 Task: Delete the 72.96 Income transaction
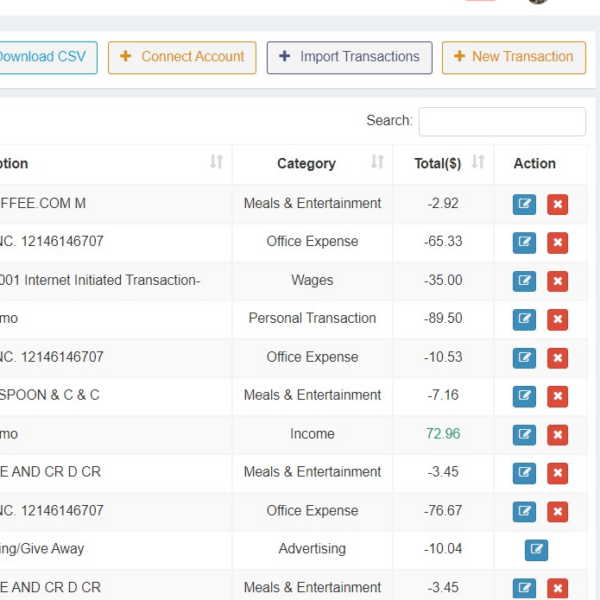[558, 435]
